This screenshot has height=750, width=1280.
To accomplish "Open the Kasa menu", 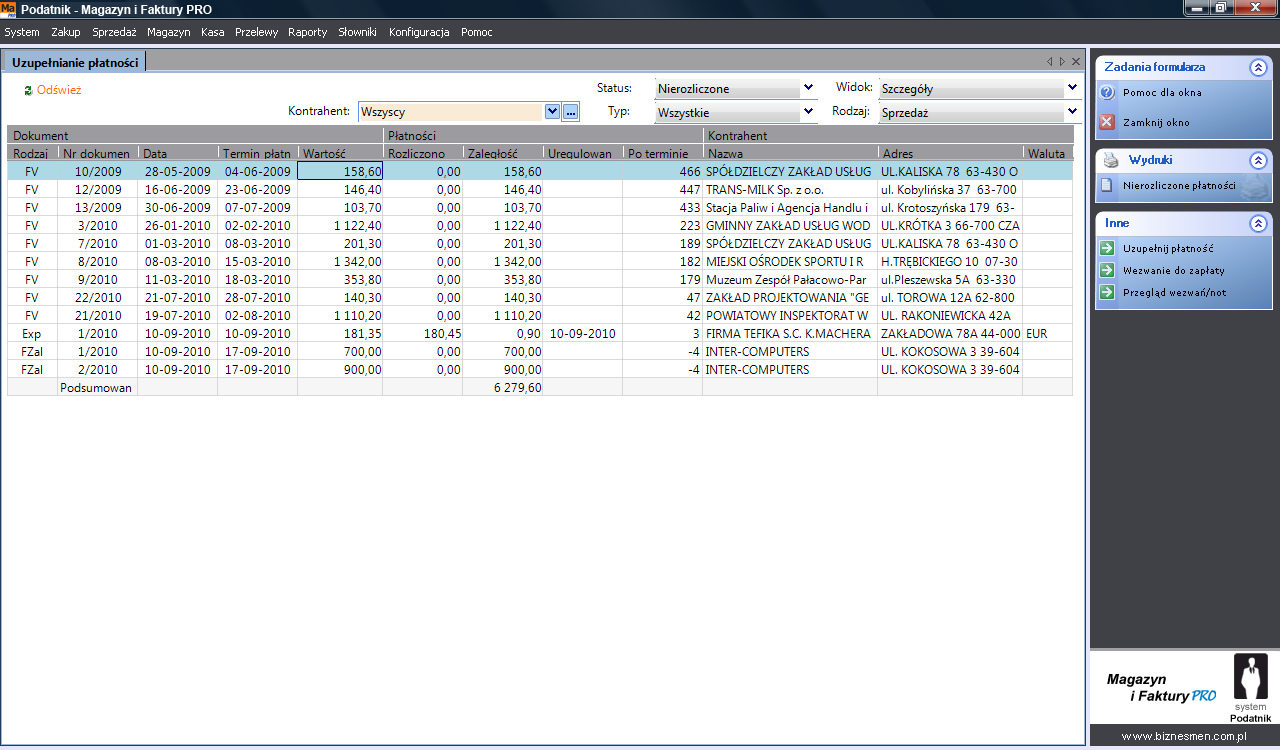I will [x=212, y=32].
